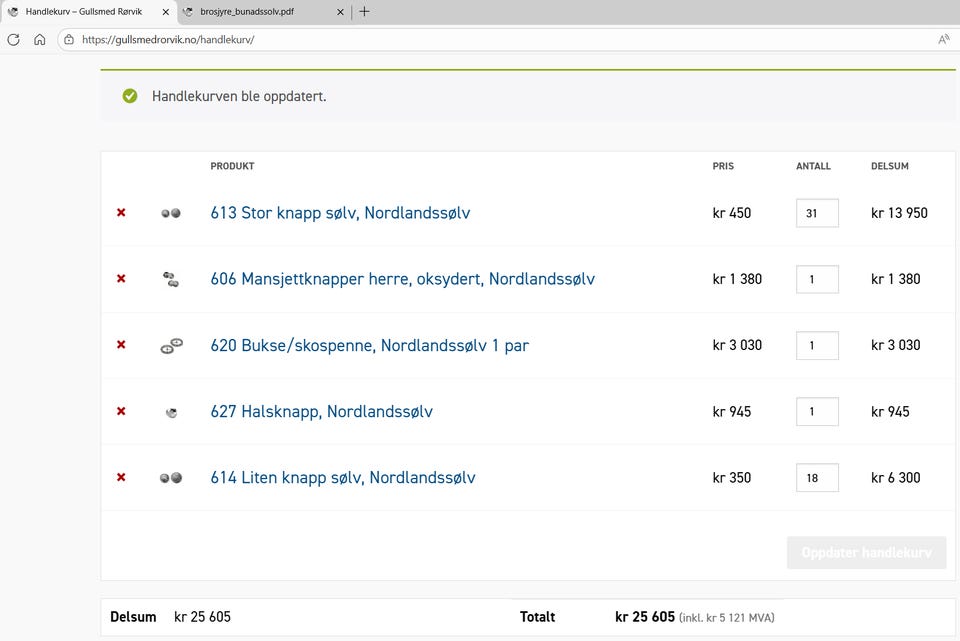Open 627 Halsknapp, Nordlandssølv link
The width and height of the screenshot is (960, 641).
tap(321, 411)
